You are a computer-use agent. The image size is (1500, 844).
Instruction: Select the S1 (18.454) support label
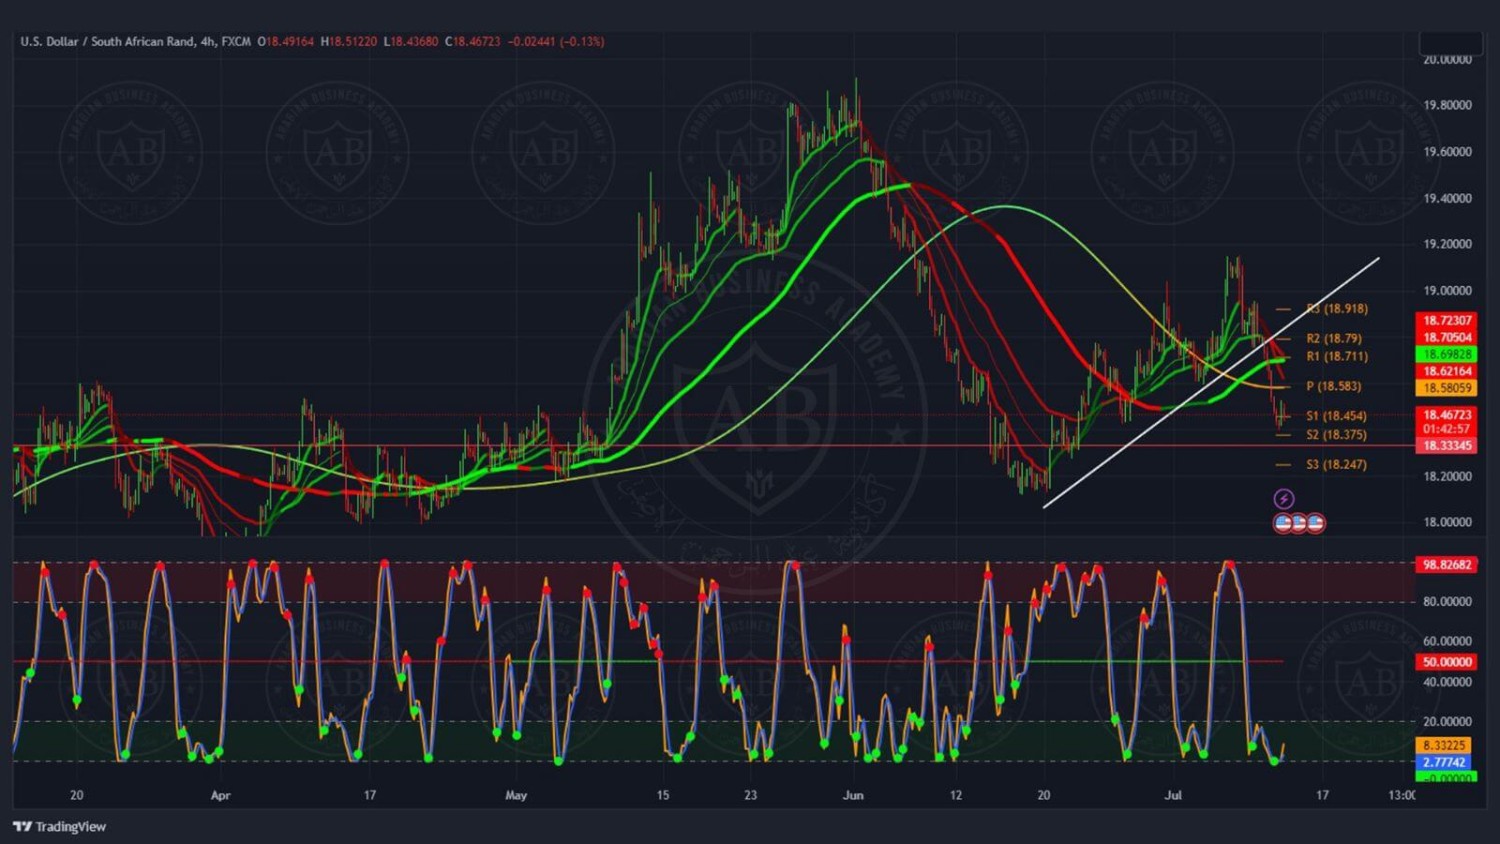(1336, 416)
